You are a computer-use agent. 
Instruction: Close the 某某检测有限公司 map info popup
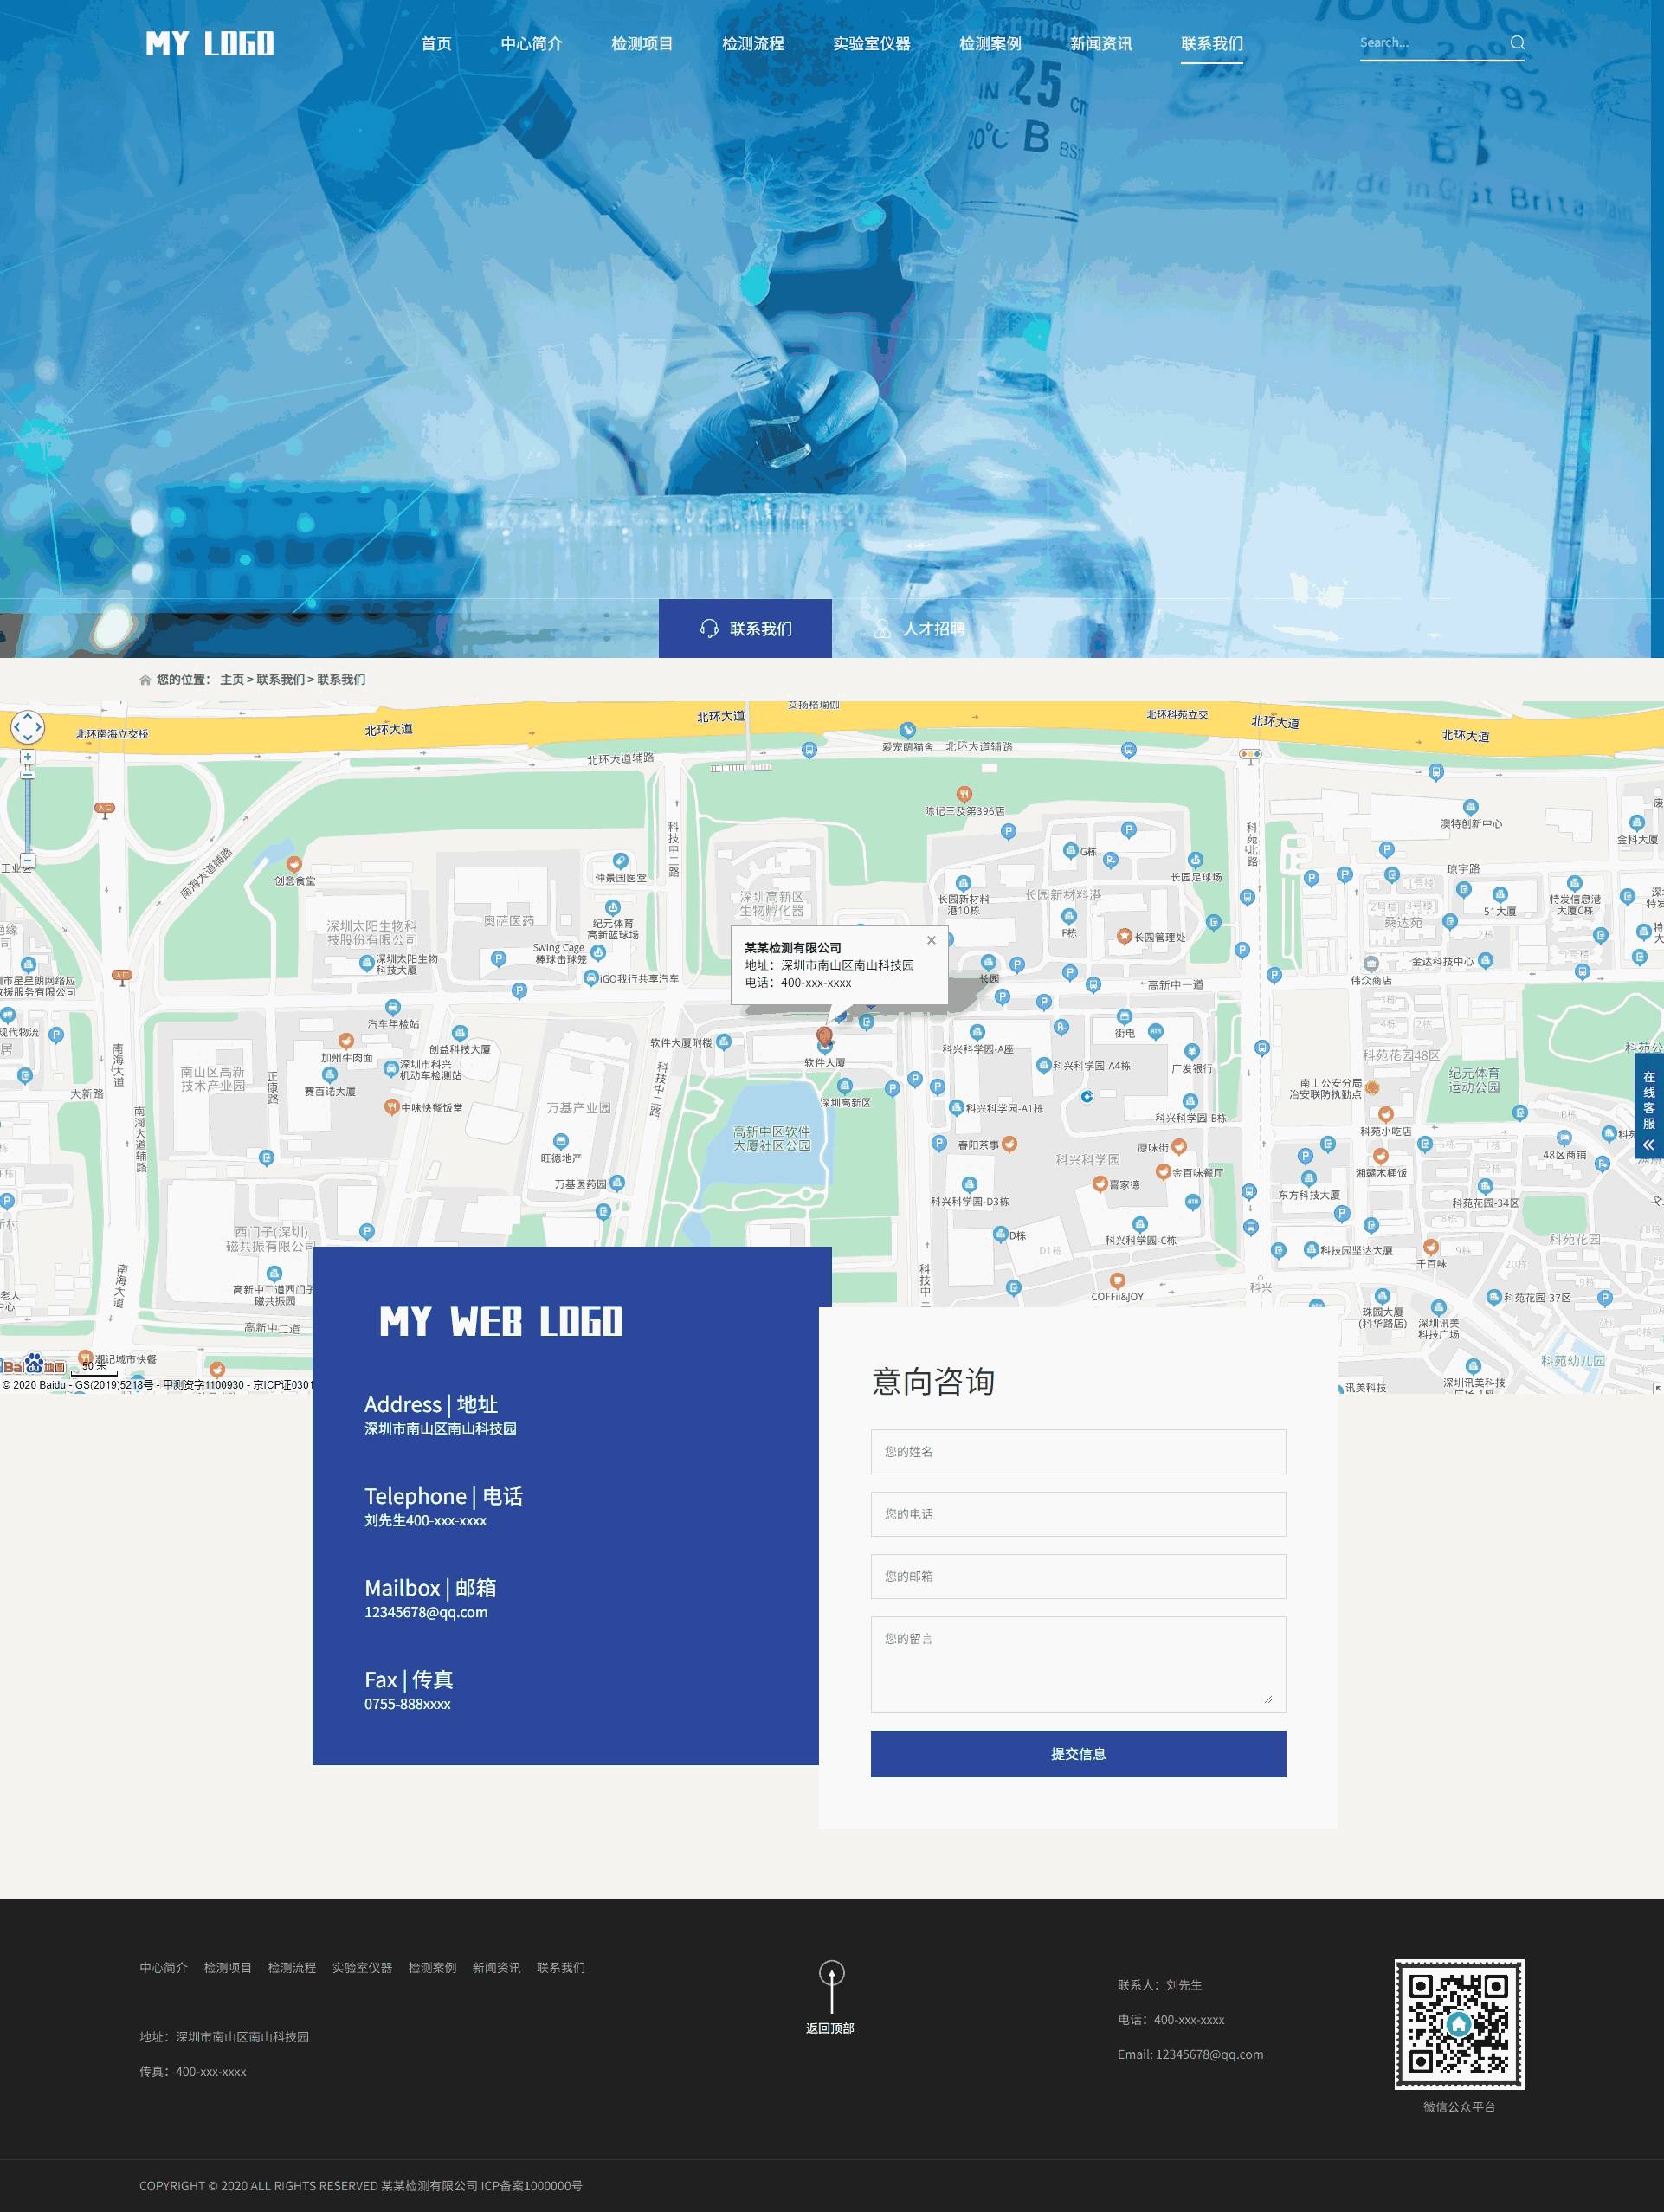coord(931,940)
